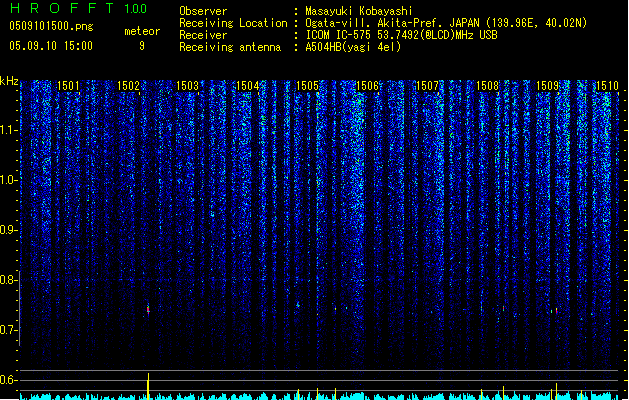The height and width of the screenshot is (400, 629).
Task: Click the 0.7 kHz frequency axis label
Action: 8,330
